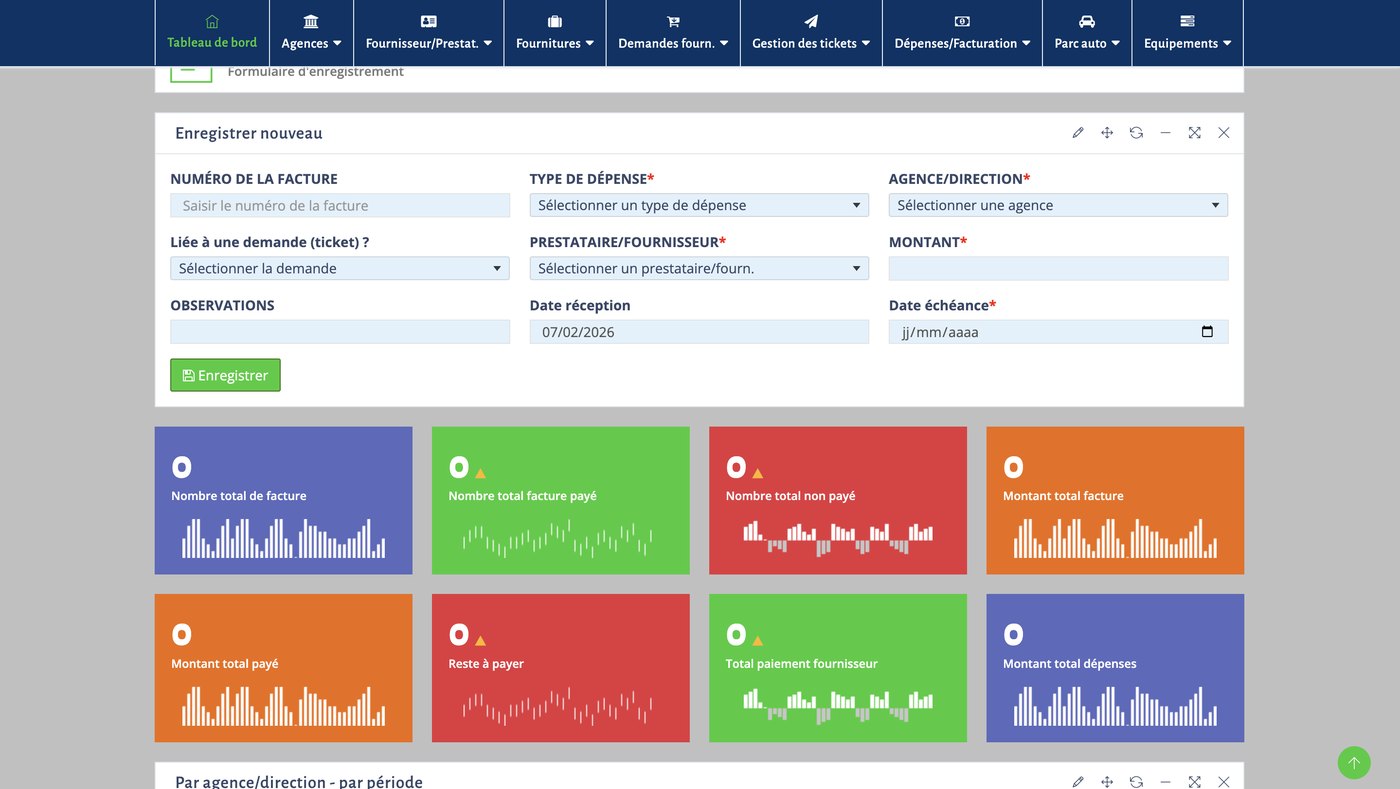This screenshot has height=789, width=1400.
Task: Collapse the Enregistrer nouveau panel with the minus icon
Action: (1165, 133)
